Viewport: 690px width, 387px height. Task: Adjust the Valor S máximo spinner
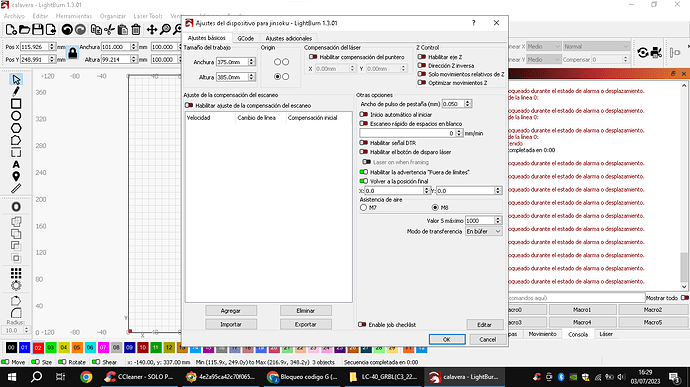498,220
